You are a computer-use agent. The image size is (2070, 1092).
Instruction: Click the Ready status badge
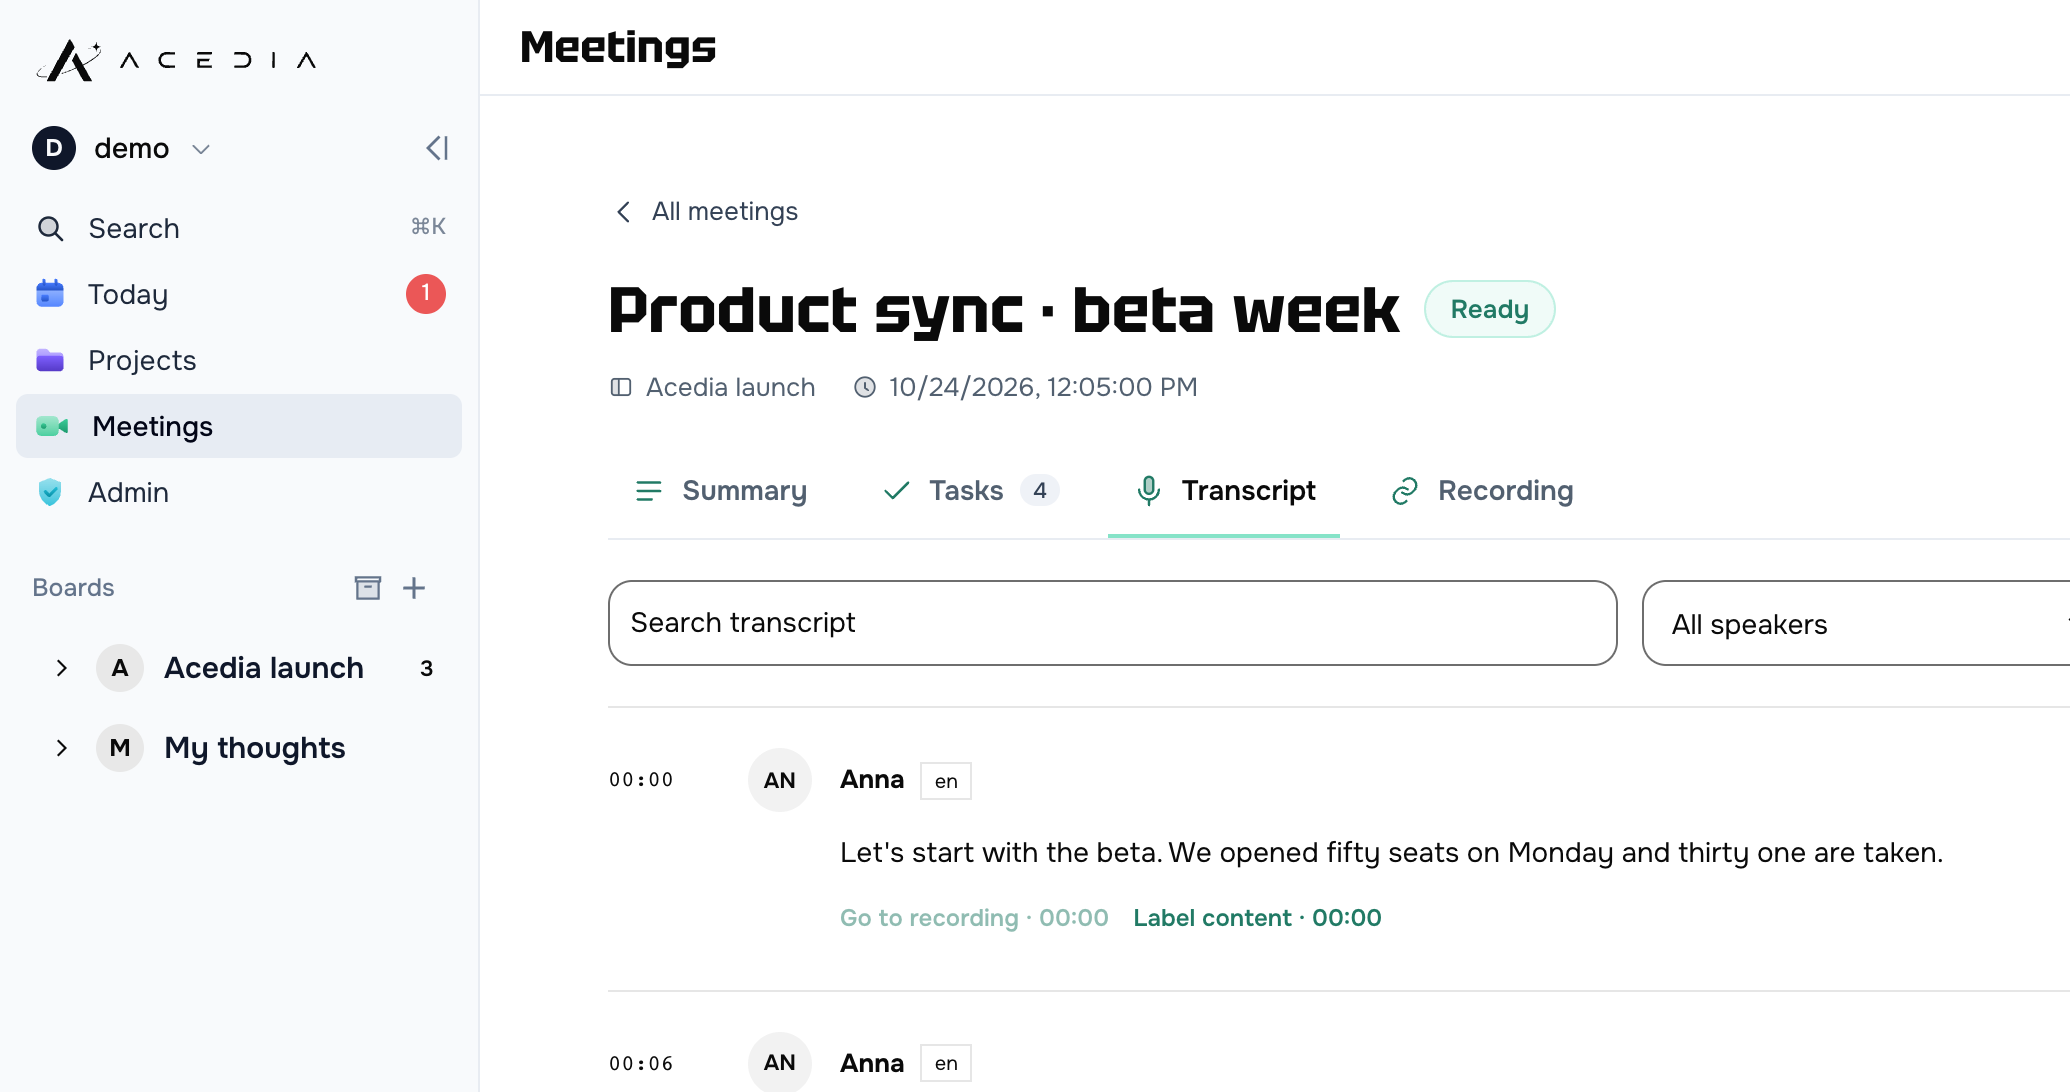click(x=1490, y=309)
